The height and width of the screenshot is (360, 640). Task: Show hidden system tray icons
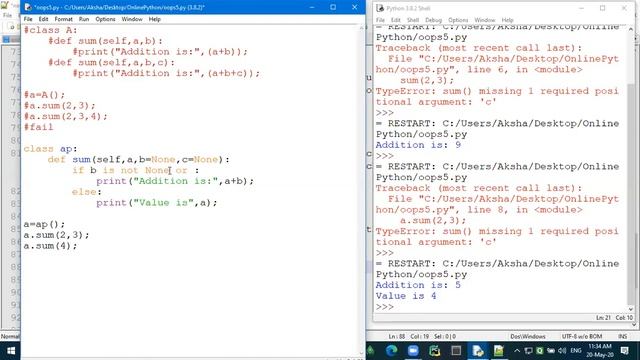(517, 351)
